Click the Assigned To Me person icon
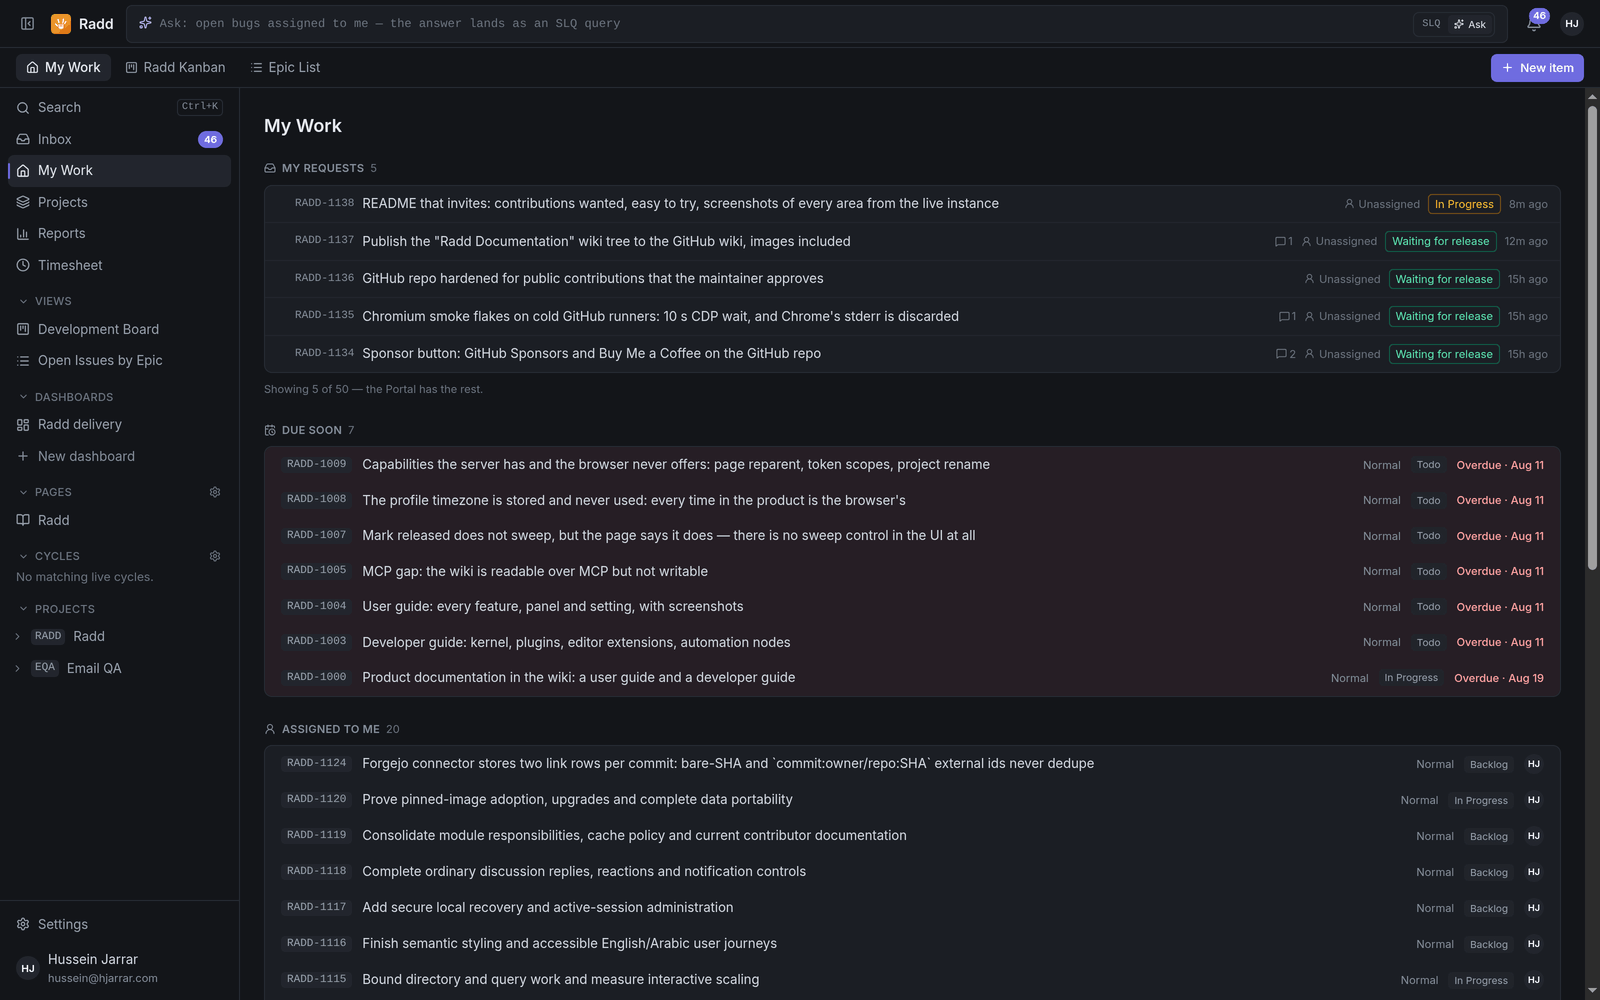The image size is (1600, 1000). (x=270, y=729)
